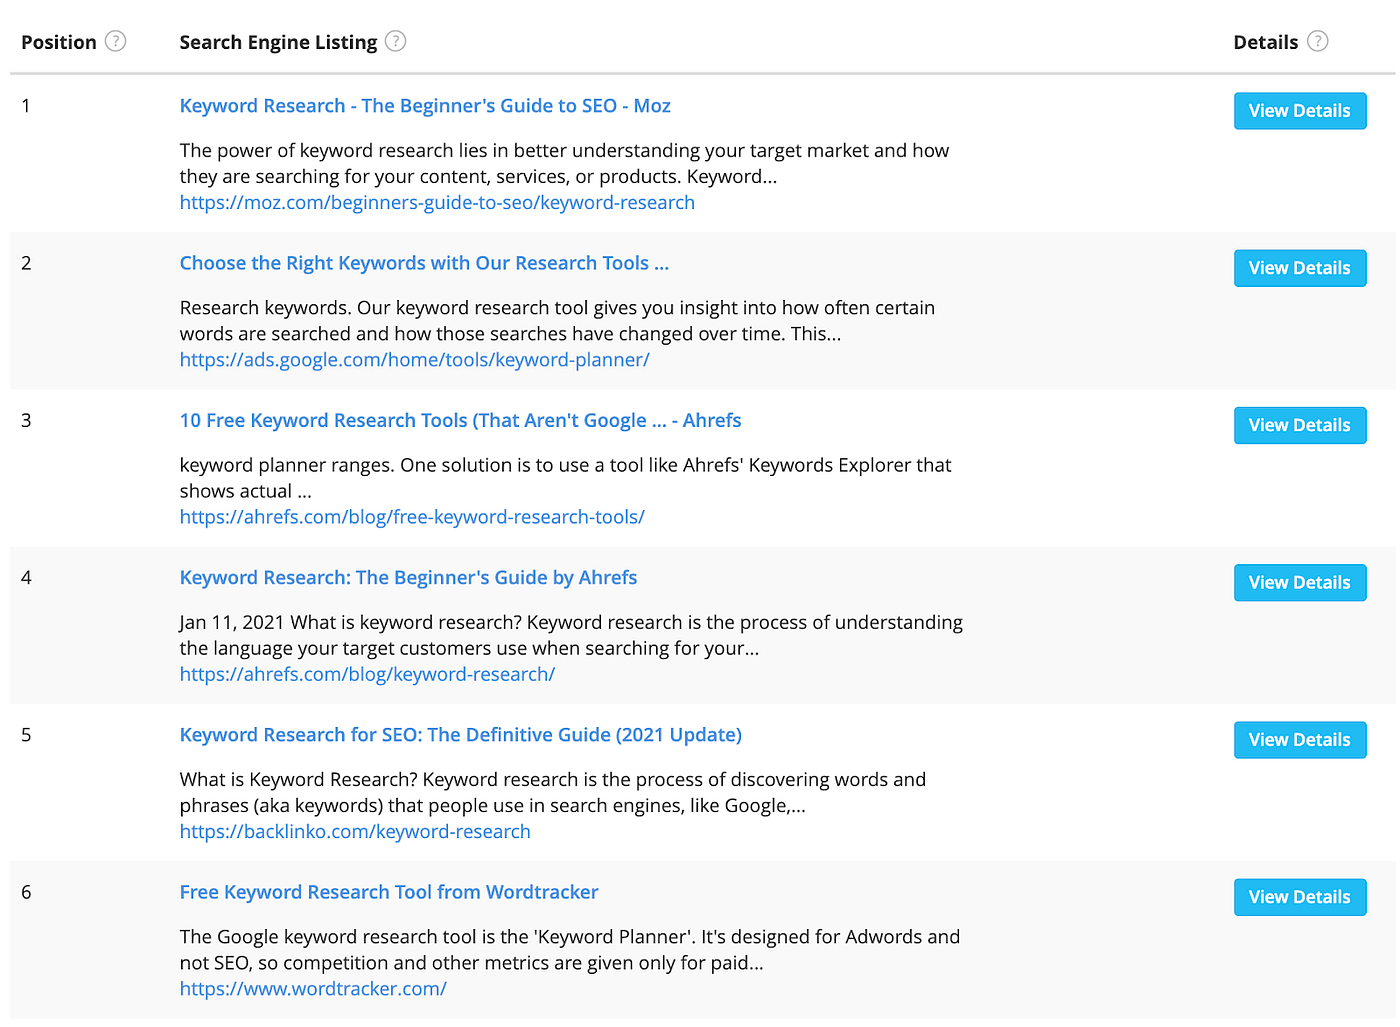Visit the ahrefs.com free-keyword-research-tools URL
This screenshot has height=1027, width=1400.
point(412,517)
